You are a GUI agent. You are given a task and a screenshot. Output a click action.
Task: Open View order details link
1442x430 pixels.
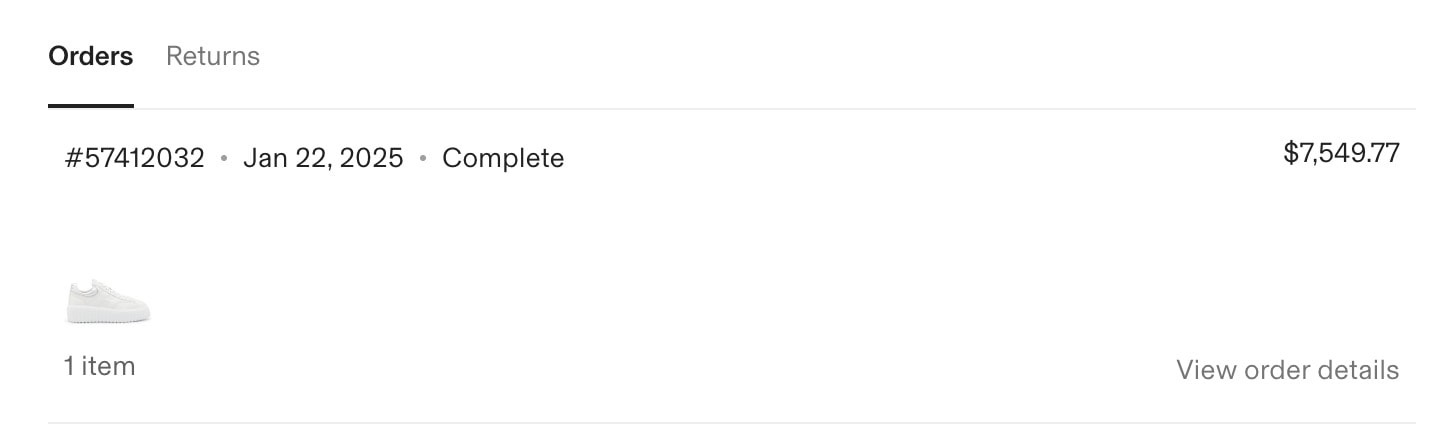click(x=1287, y=370)
